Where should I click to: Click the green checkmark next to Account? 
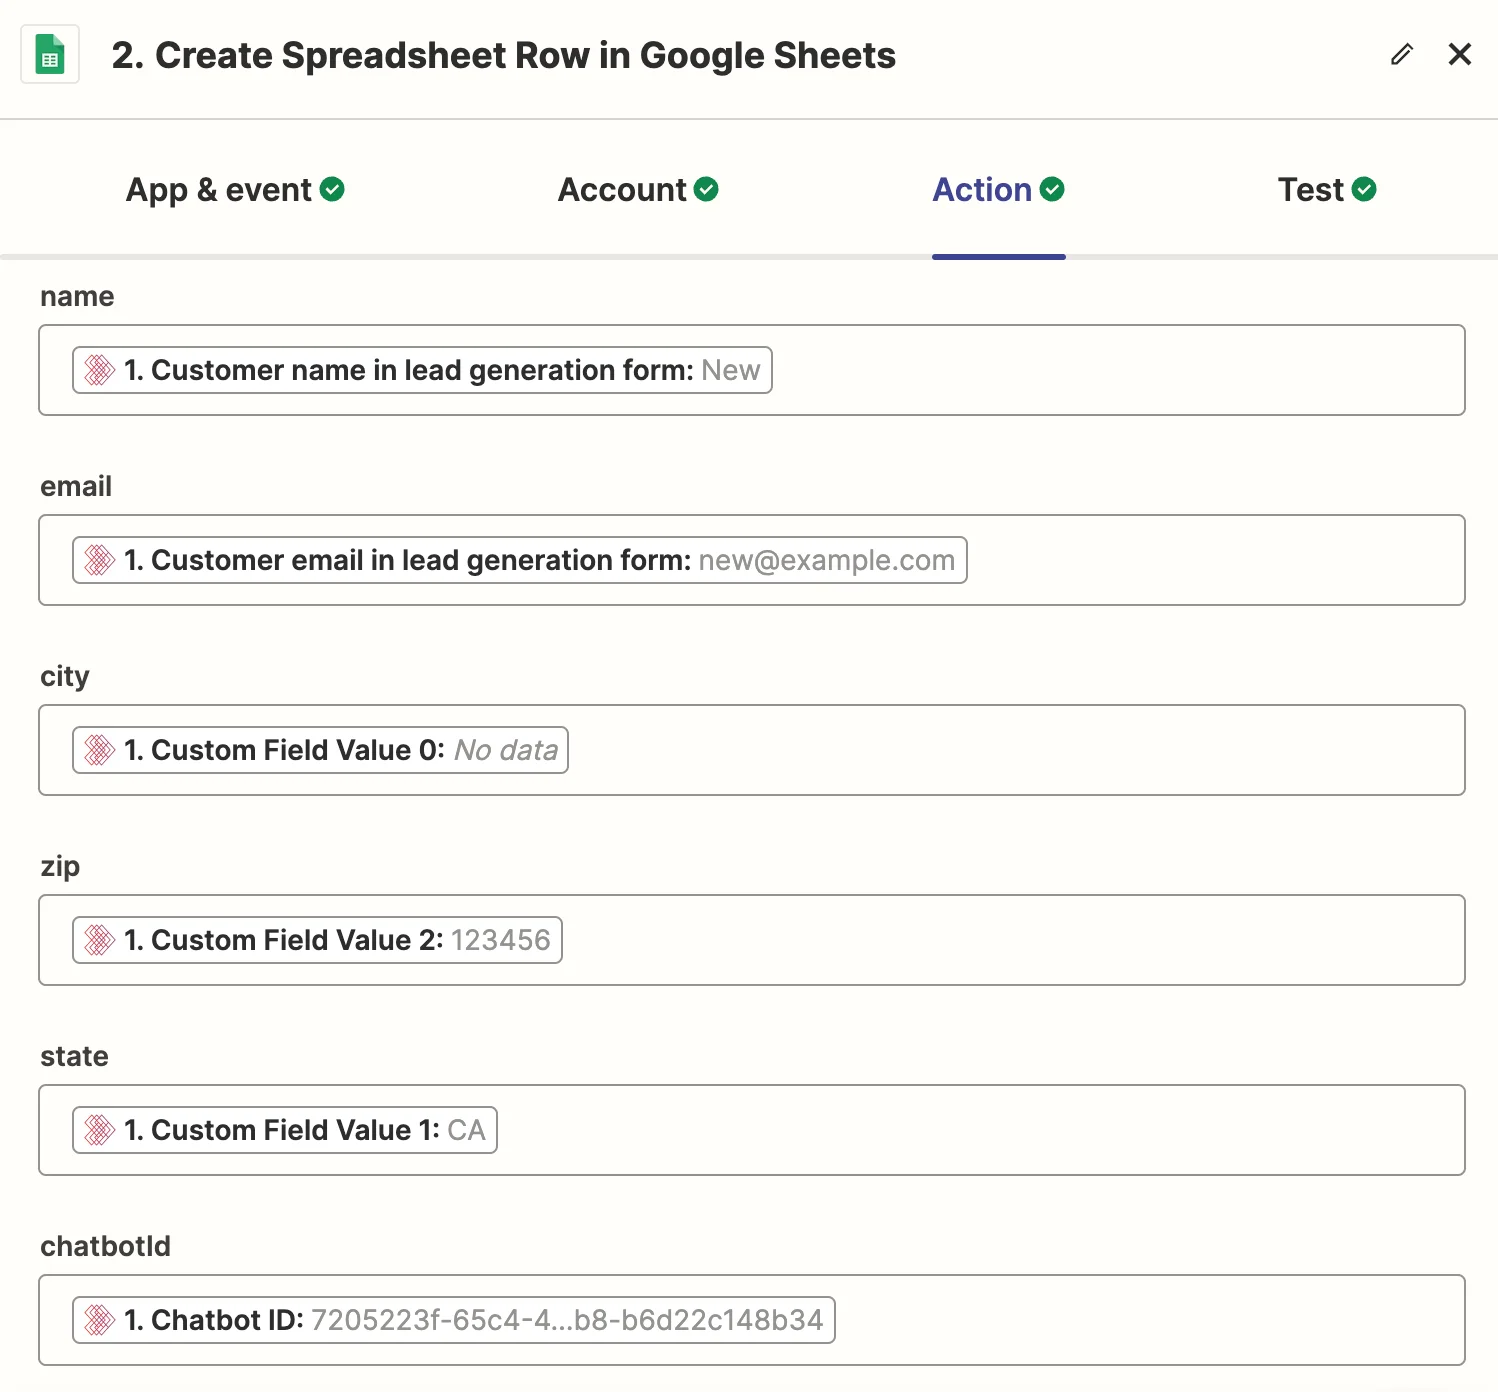tap(706, 188)
